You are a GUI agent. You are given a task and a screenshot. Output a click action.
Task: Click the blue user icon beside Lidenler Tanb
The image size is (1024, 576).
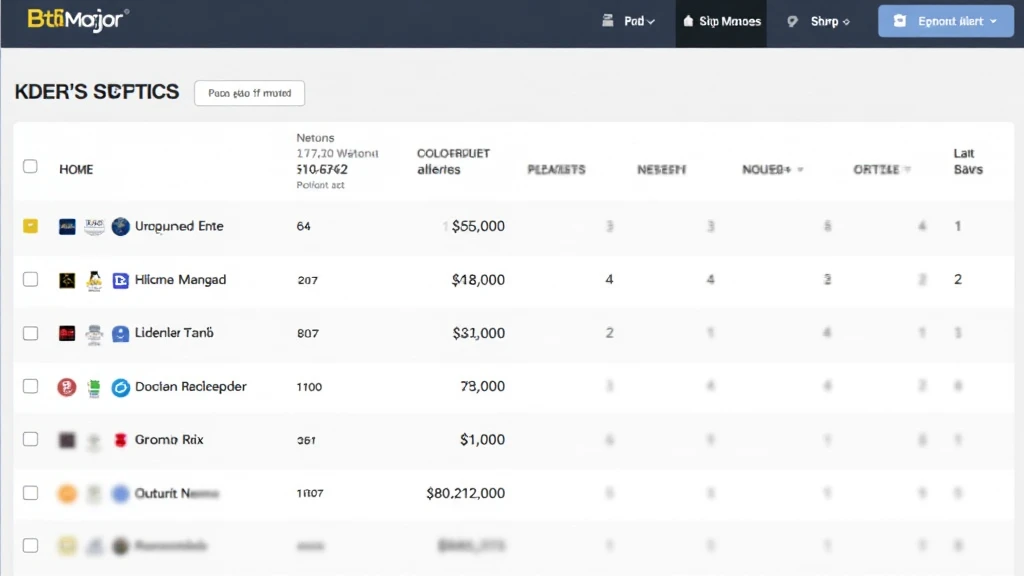point(121,334)
